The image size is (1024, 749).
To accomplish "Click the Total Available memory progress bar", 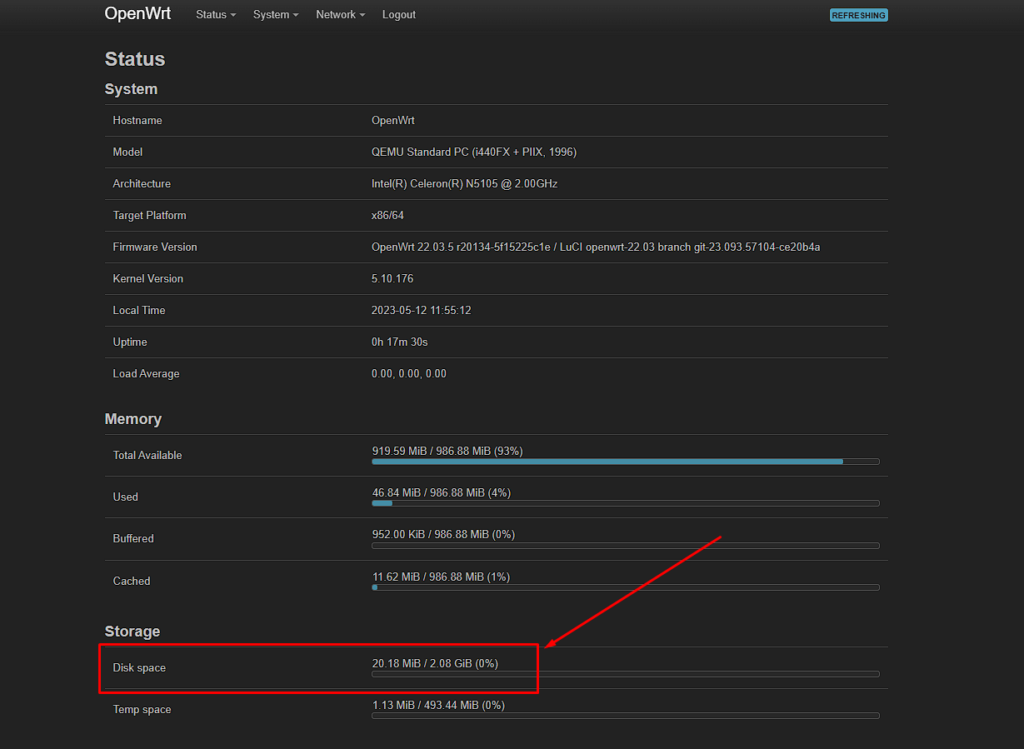I will 625,462.
